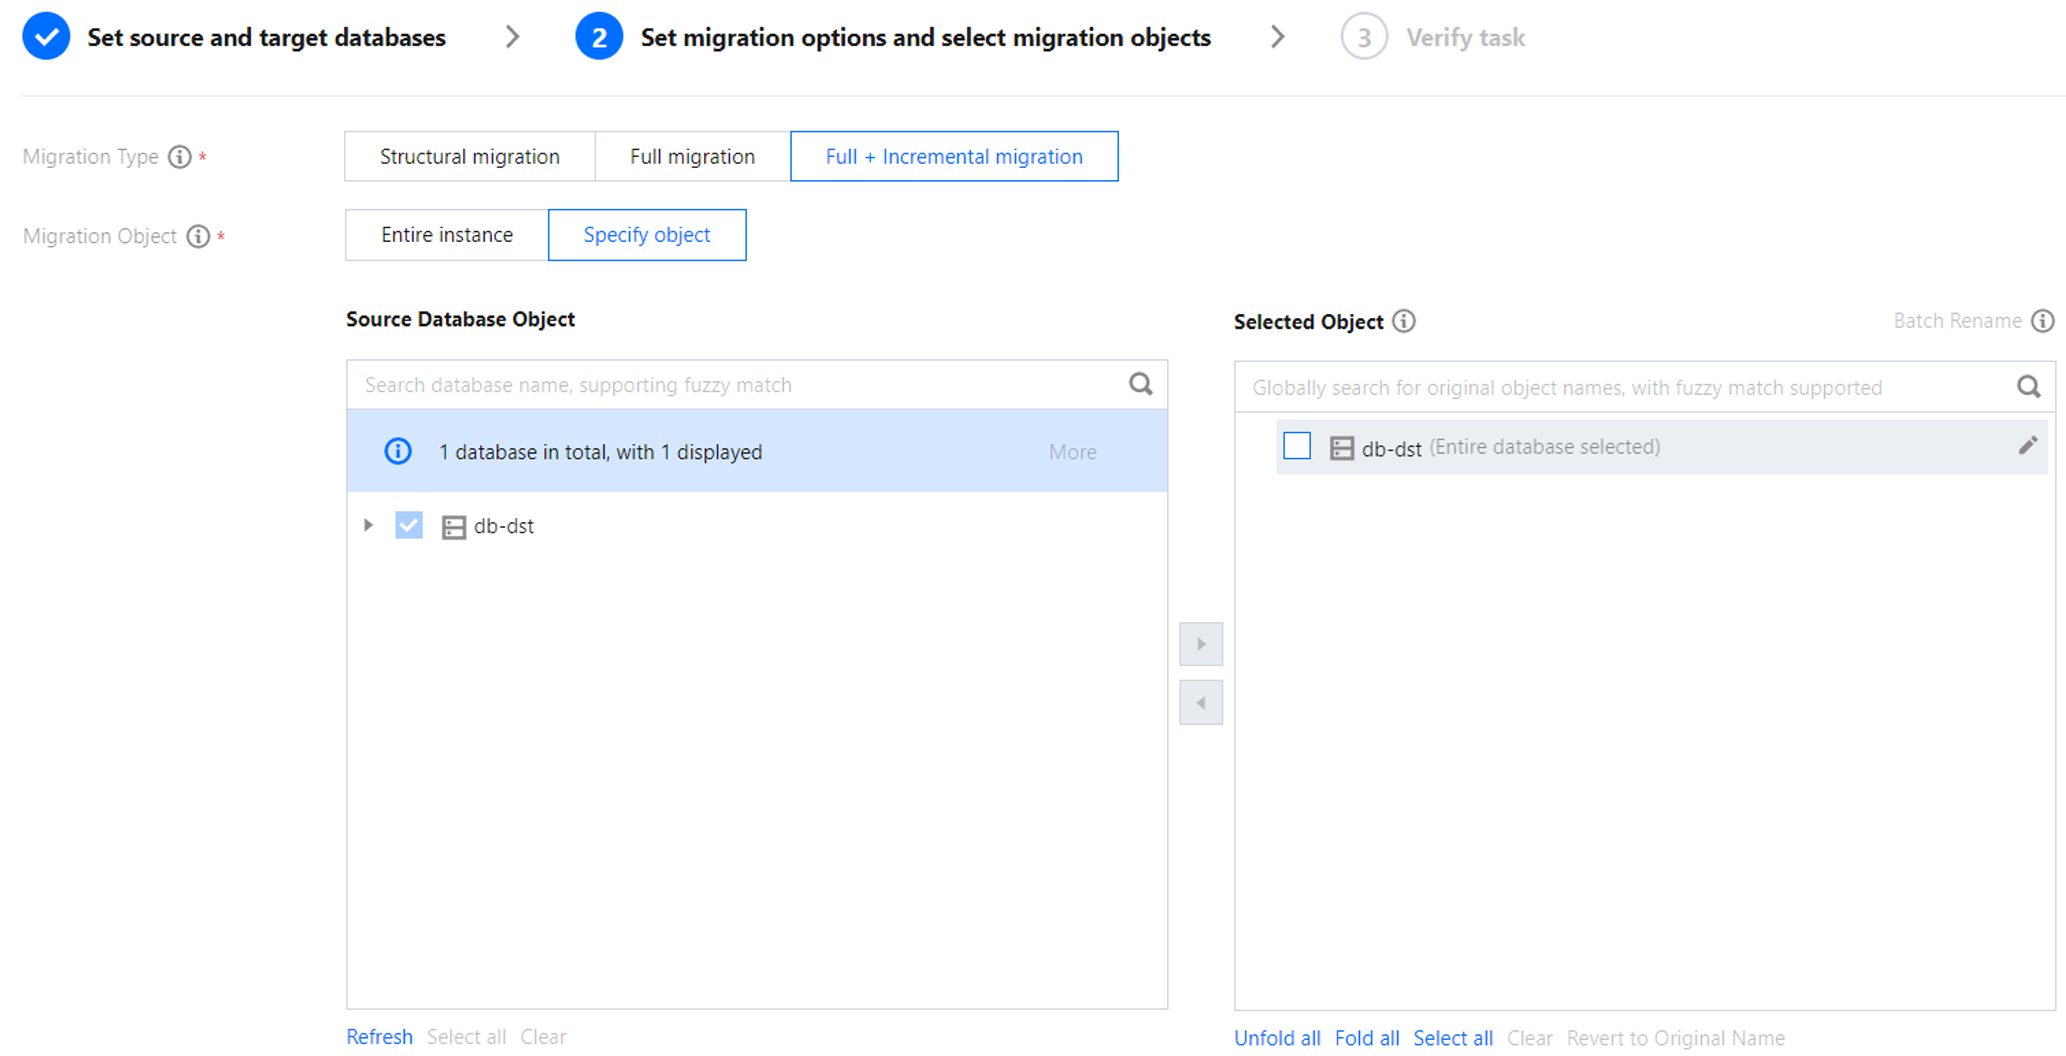2066x1056 pixels.
Task: Check db-dst box in Selected Object panel
Action: coord(1297,446)
